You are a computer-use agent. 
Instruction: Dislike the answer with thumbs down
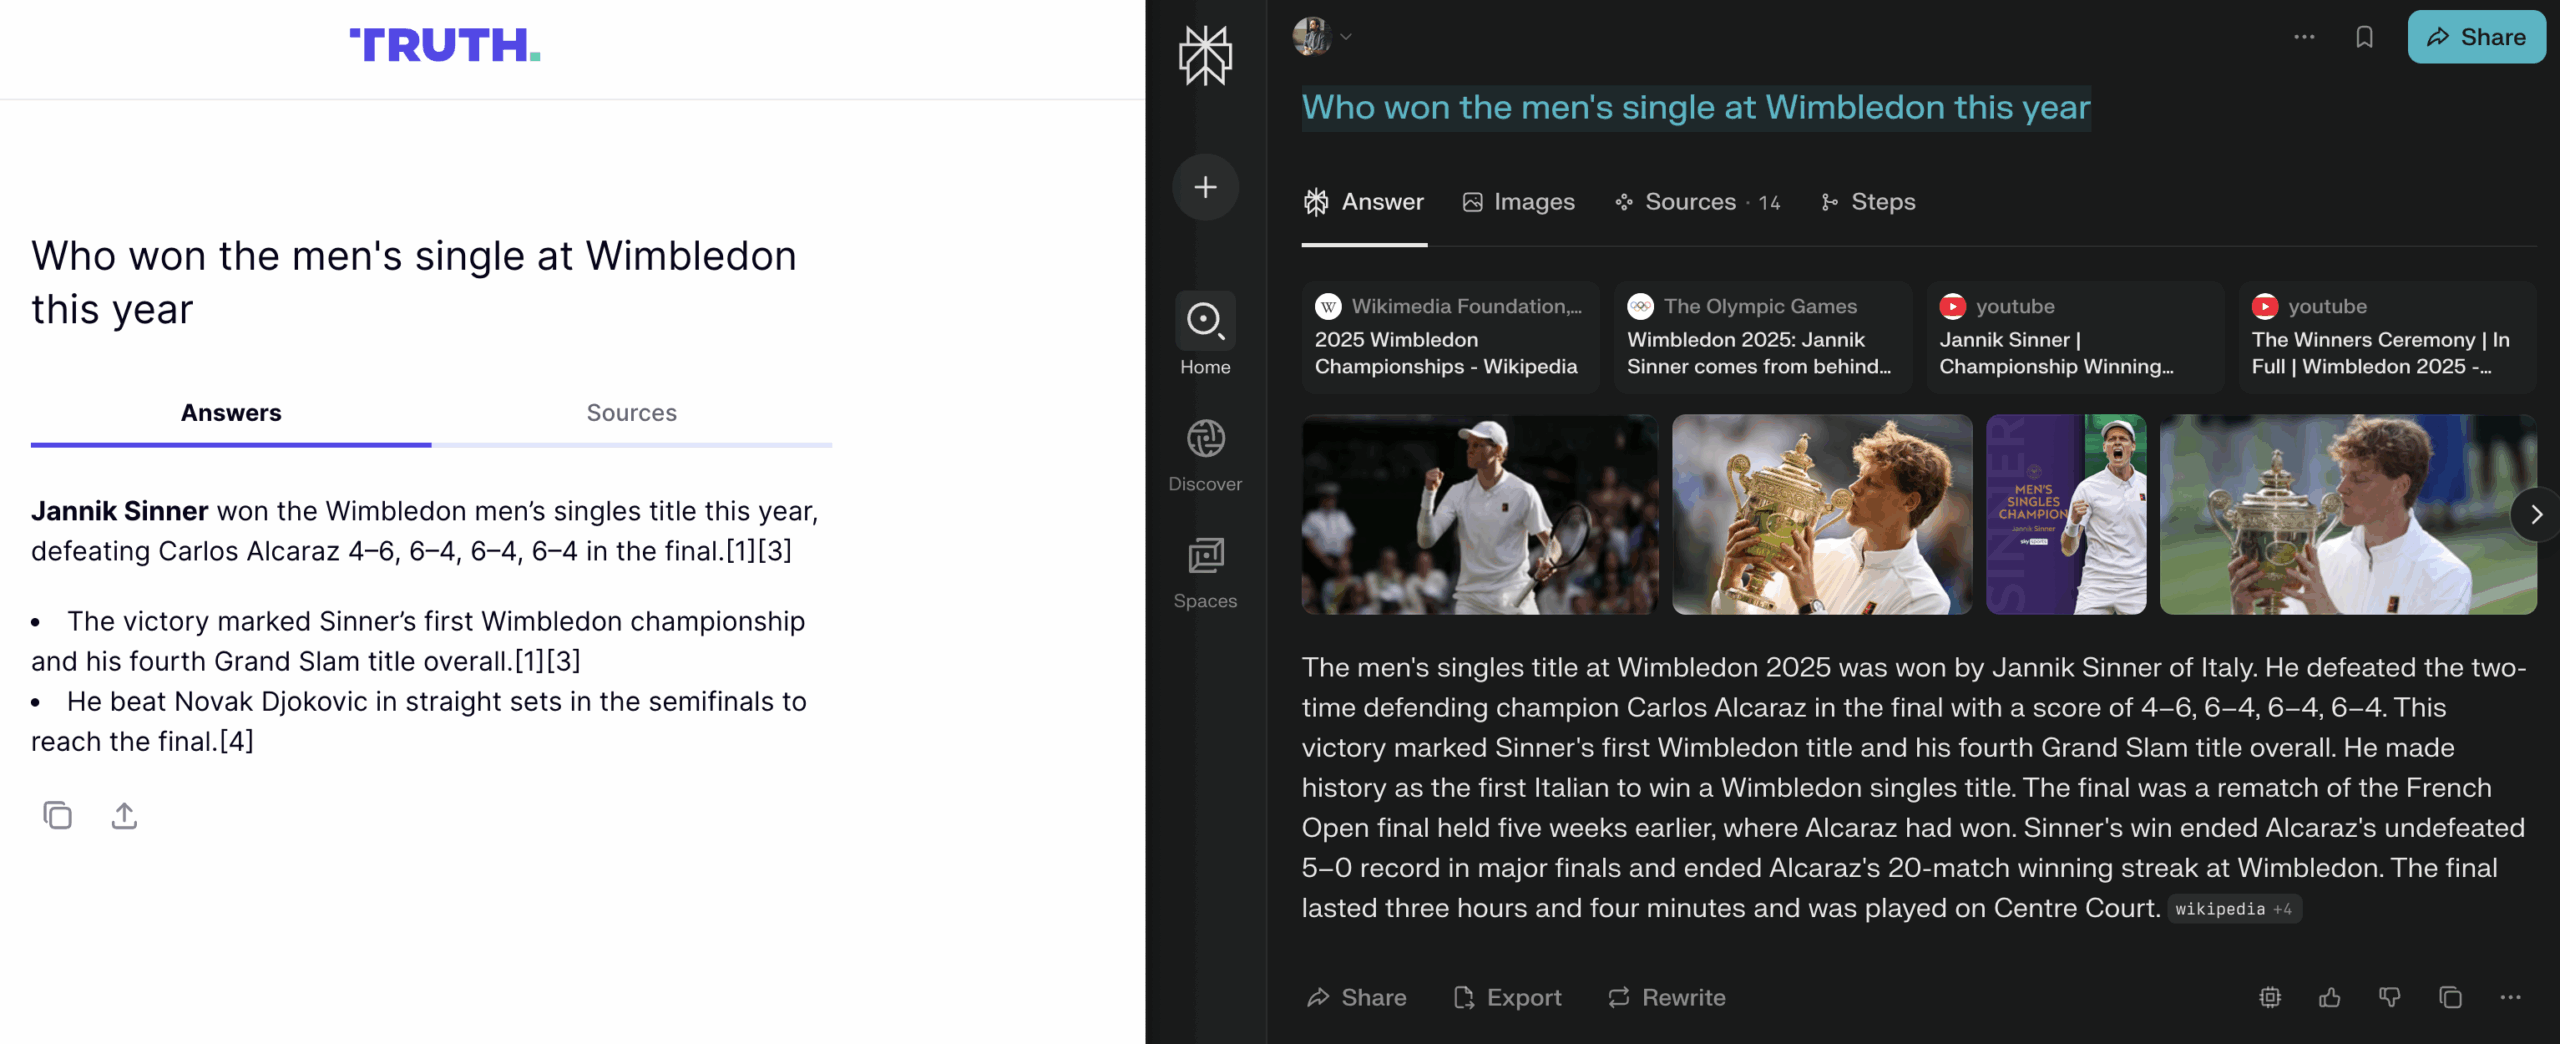pos(2390,997)
